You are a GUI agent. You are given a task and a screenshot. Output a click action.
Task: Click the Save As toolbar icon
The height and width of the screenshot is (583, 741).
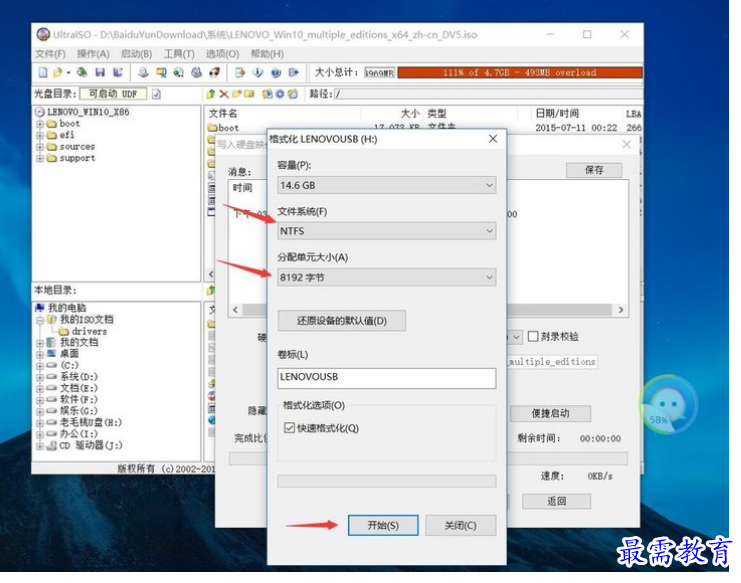pos(118,72)
